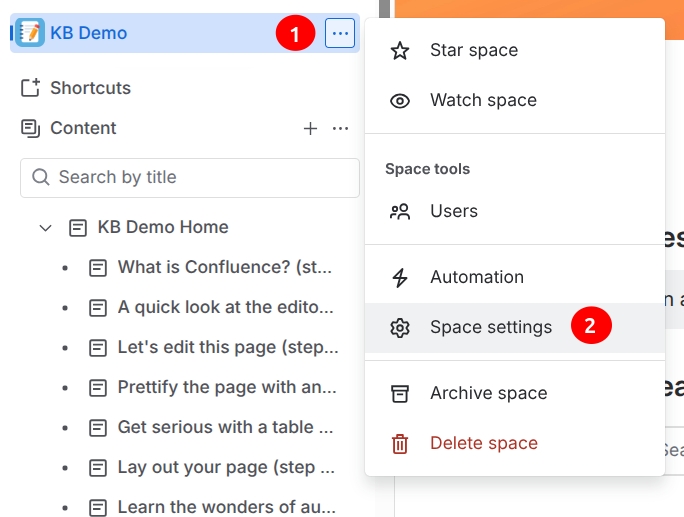This screenshot has width=684, height=517.
Task: Collapse the KB Demo Home tree
Action: (45, 228)
